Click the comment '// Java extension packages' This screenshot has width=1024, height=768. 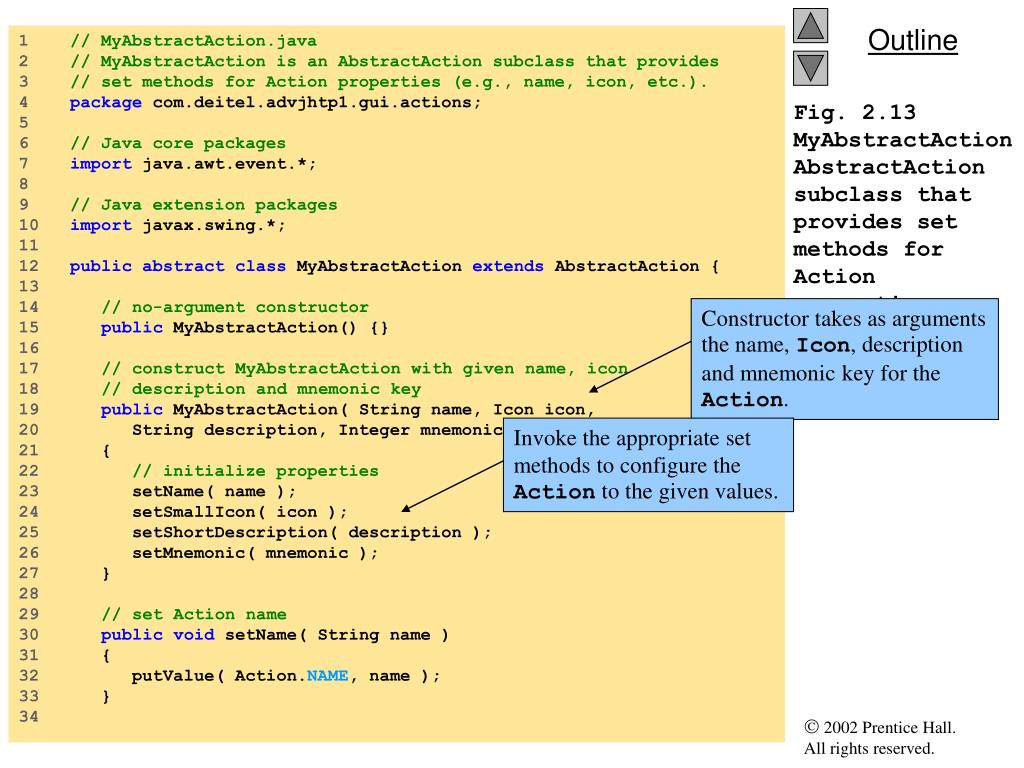click(204, 204)
